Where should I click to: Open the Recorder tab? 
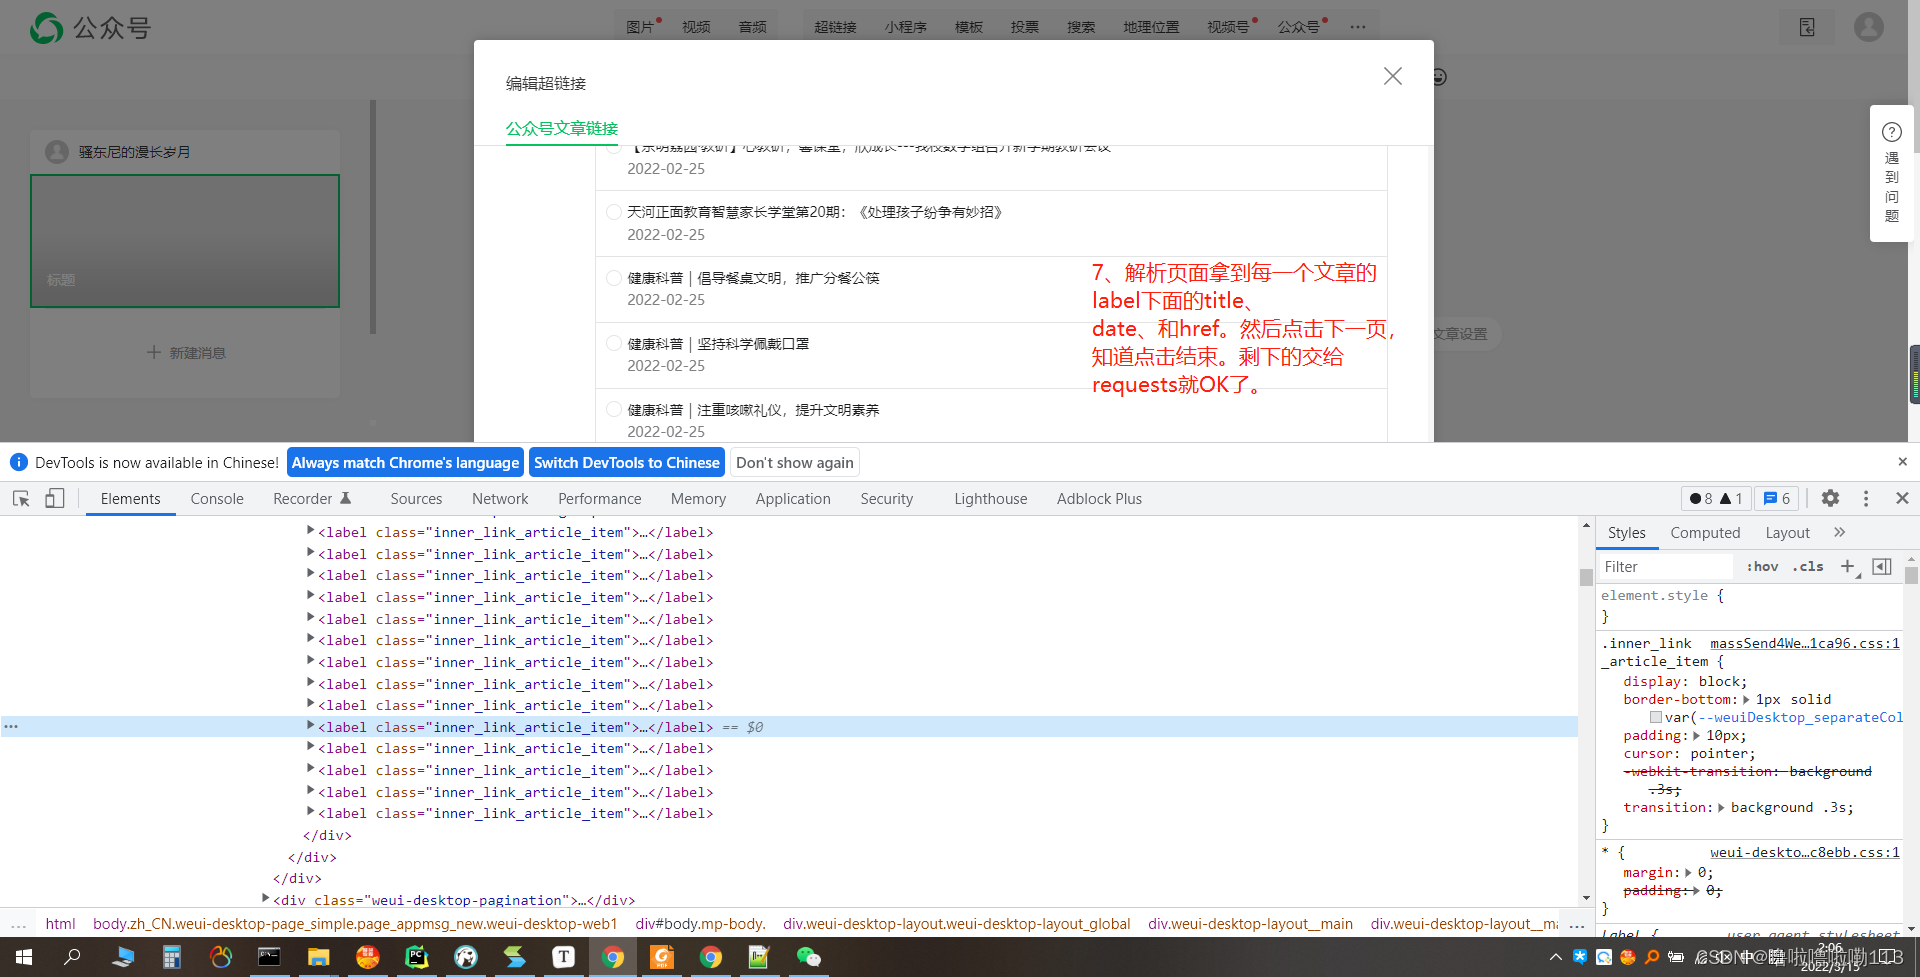(312, 498)
